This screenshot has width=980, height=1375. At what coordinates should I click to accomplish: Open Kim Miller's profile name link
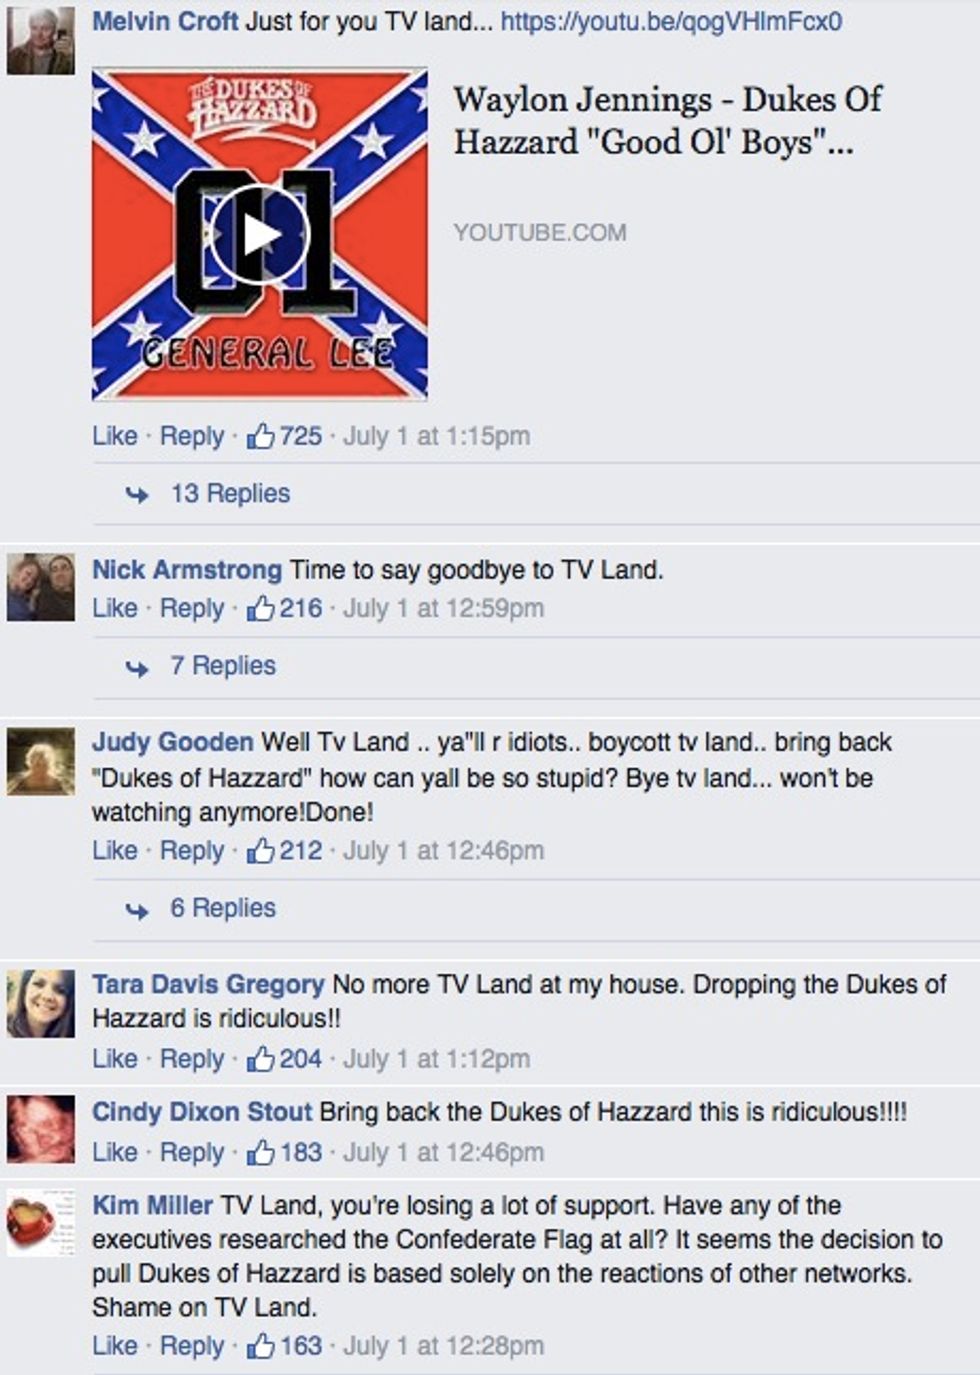152,1205
